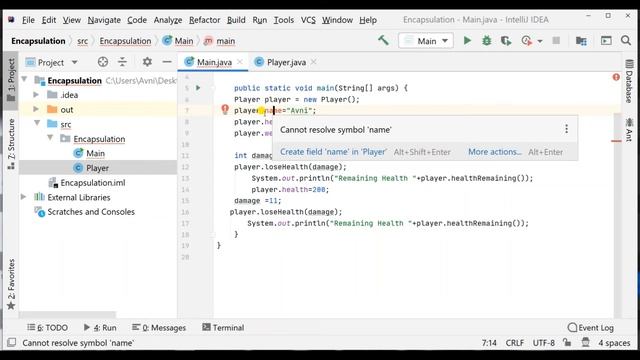Open the run configuration Main dropdown
The height and width of the screenshot is (360, 640).
coord(426,41)
